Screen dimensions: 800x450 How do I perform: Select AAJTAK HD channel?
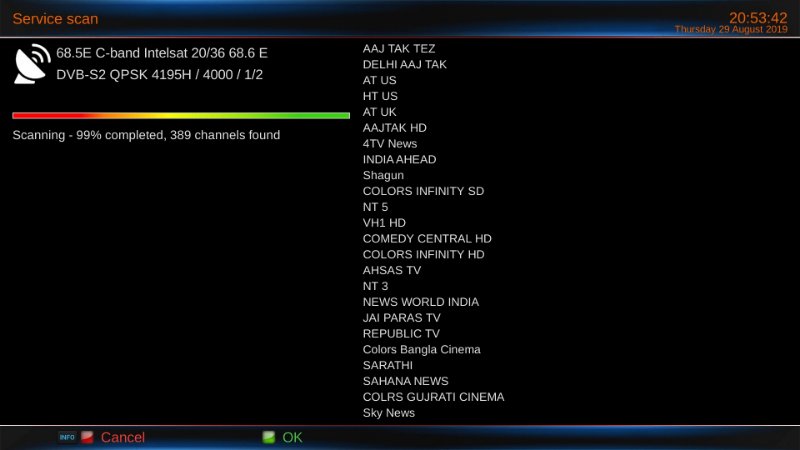click(395, 128)
